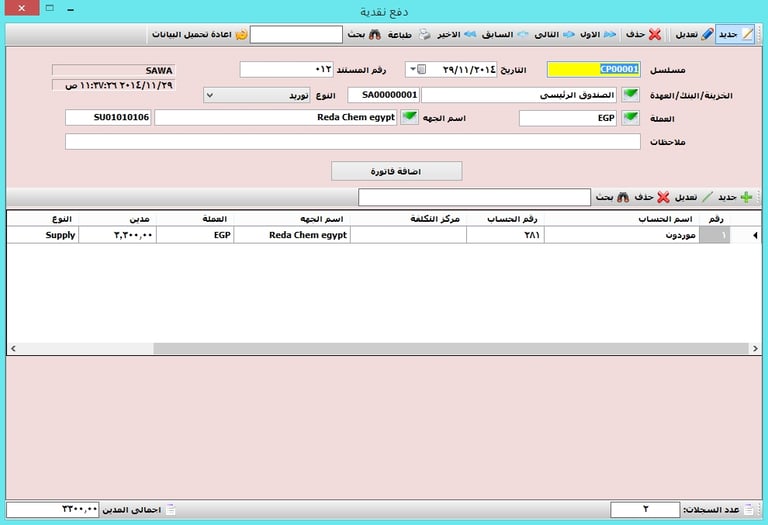Maximize the دفع نقدية window
Viewport: 768px width, 525px height.
click(49, 8)
